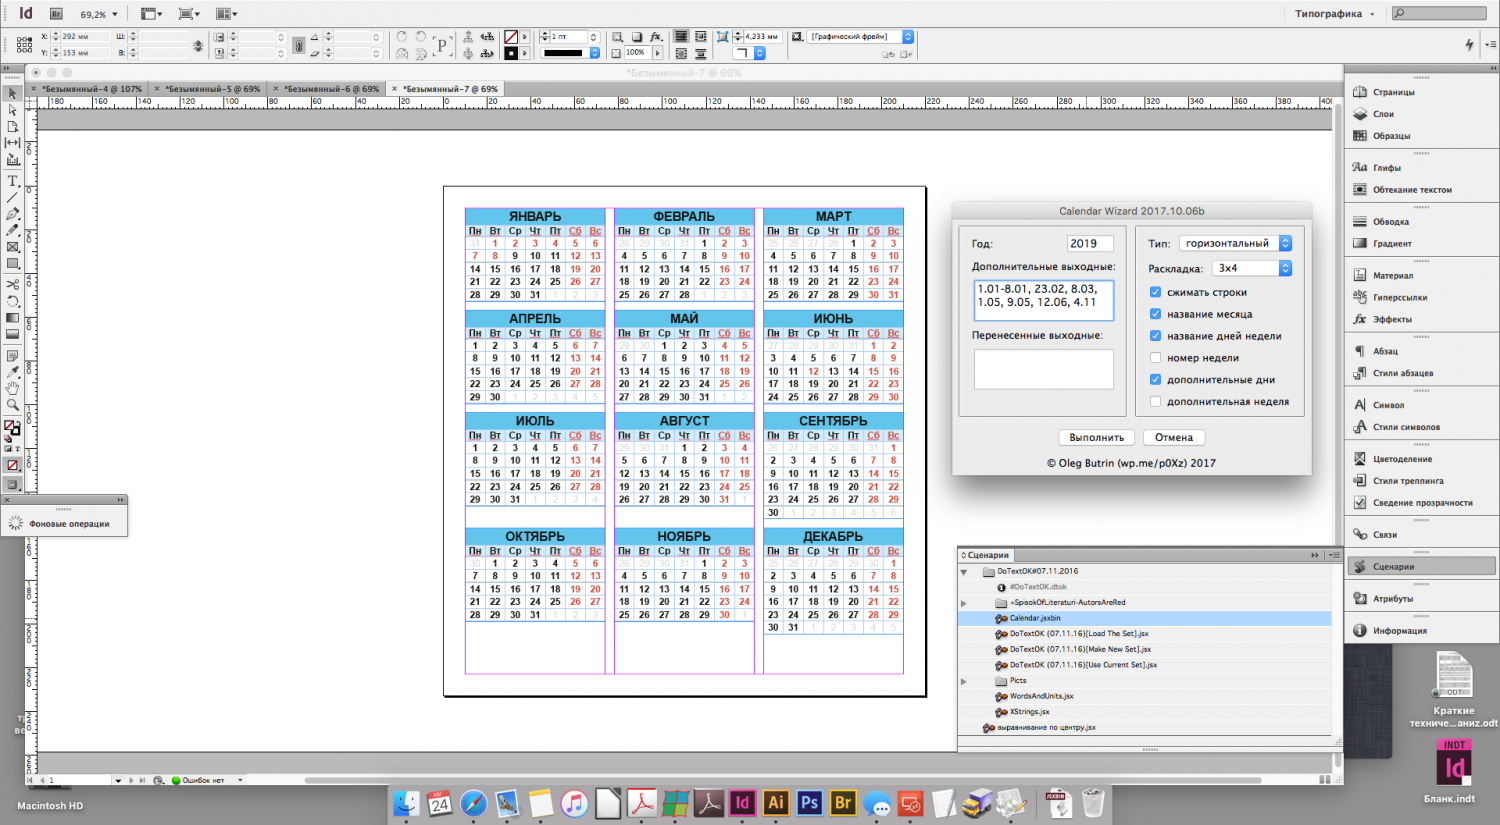This screenshot has width=1500, height=825.
Task: Select the Gap tool
Action: [x=13, y=144]
